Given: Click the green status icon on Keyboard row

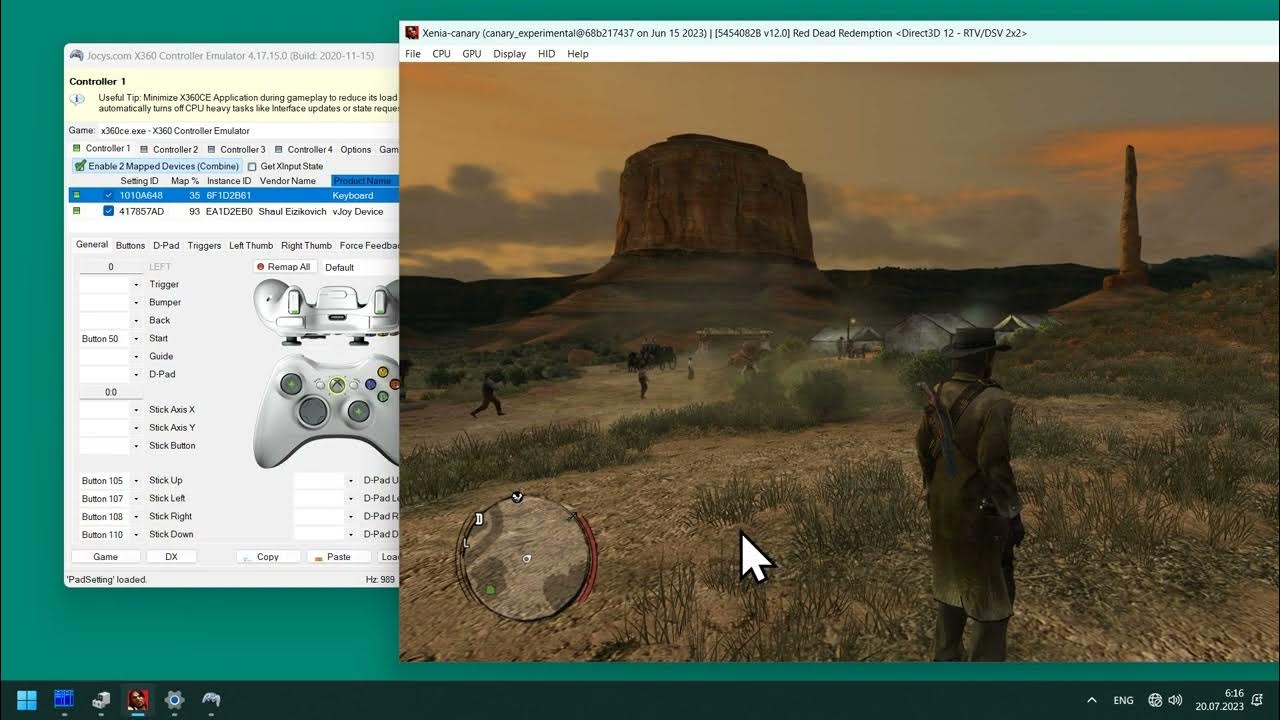Looking at the screenshot, I should [x=77, y=196].
